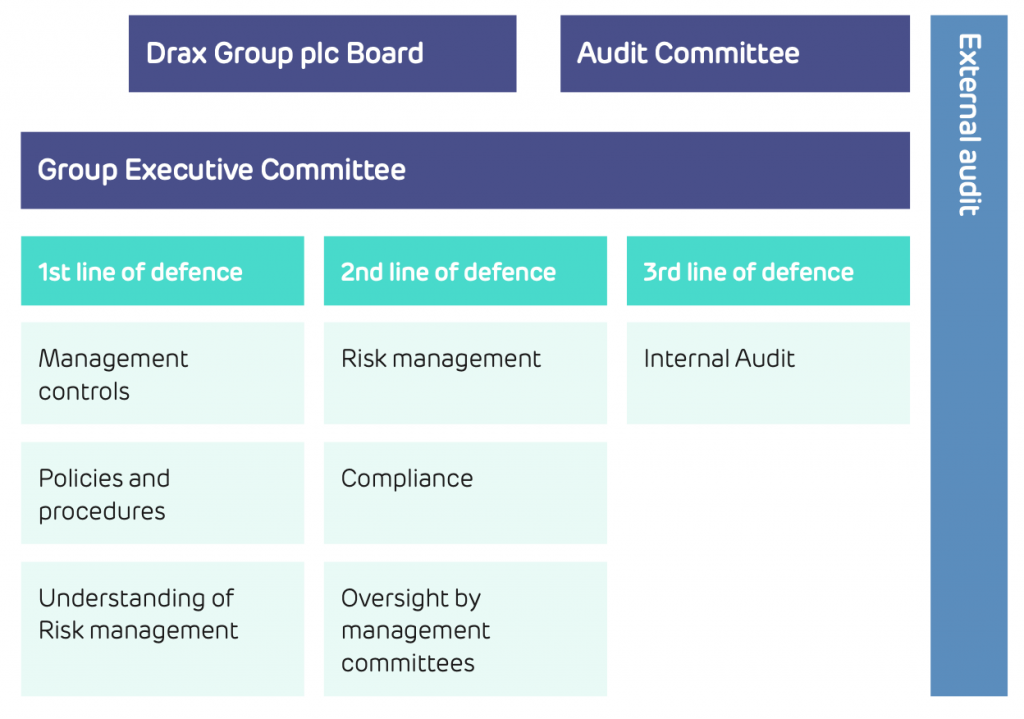The height and width of the screenshot is (719, 1024).
Task: Select the 3rd line of defence header
Action: pyautogui.click(x=768, y=271)
